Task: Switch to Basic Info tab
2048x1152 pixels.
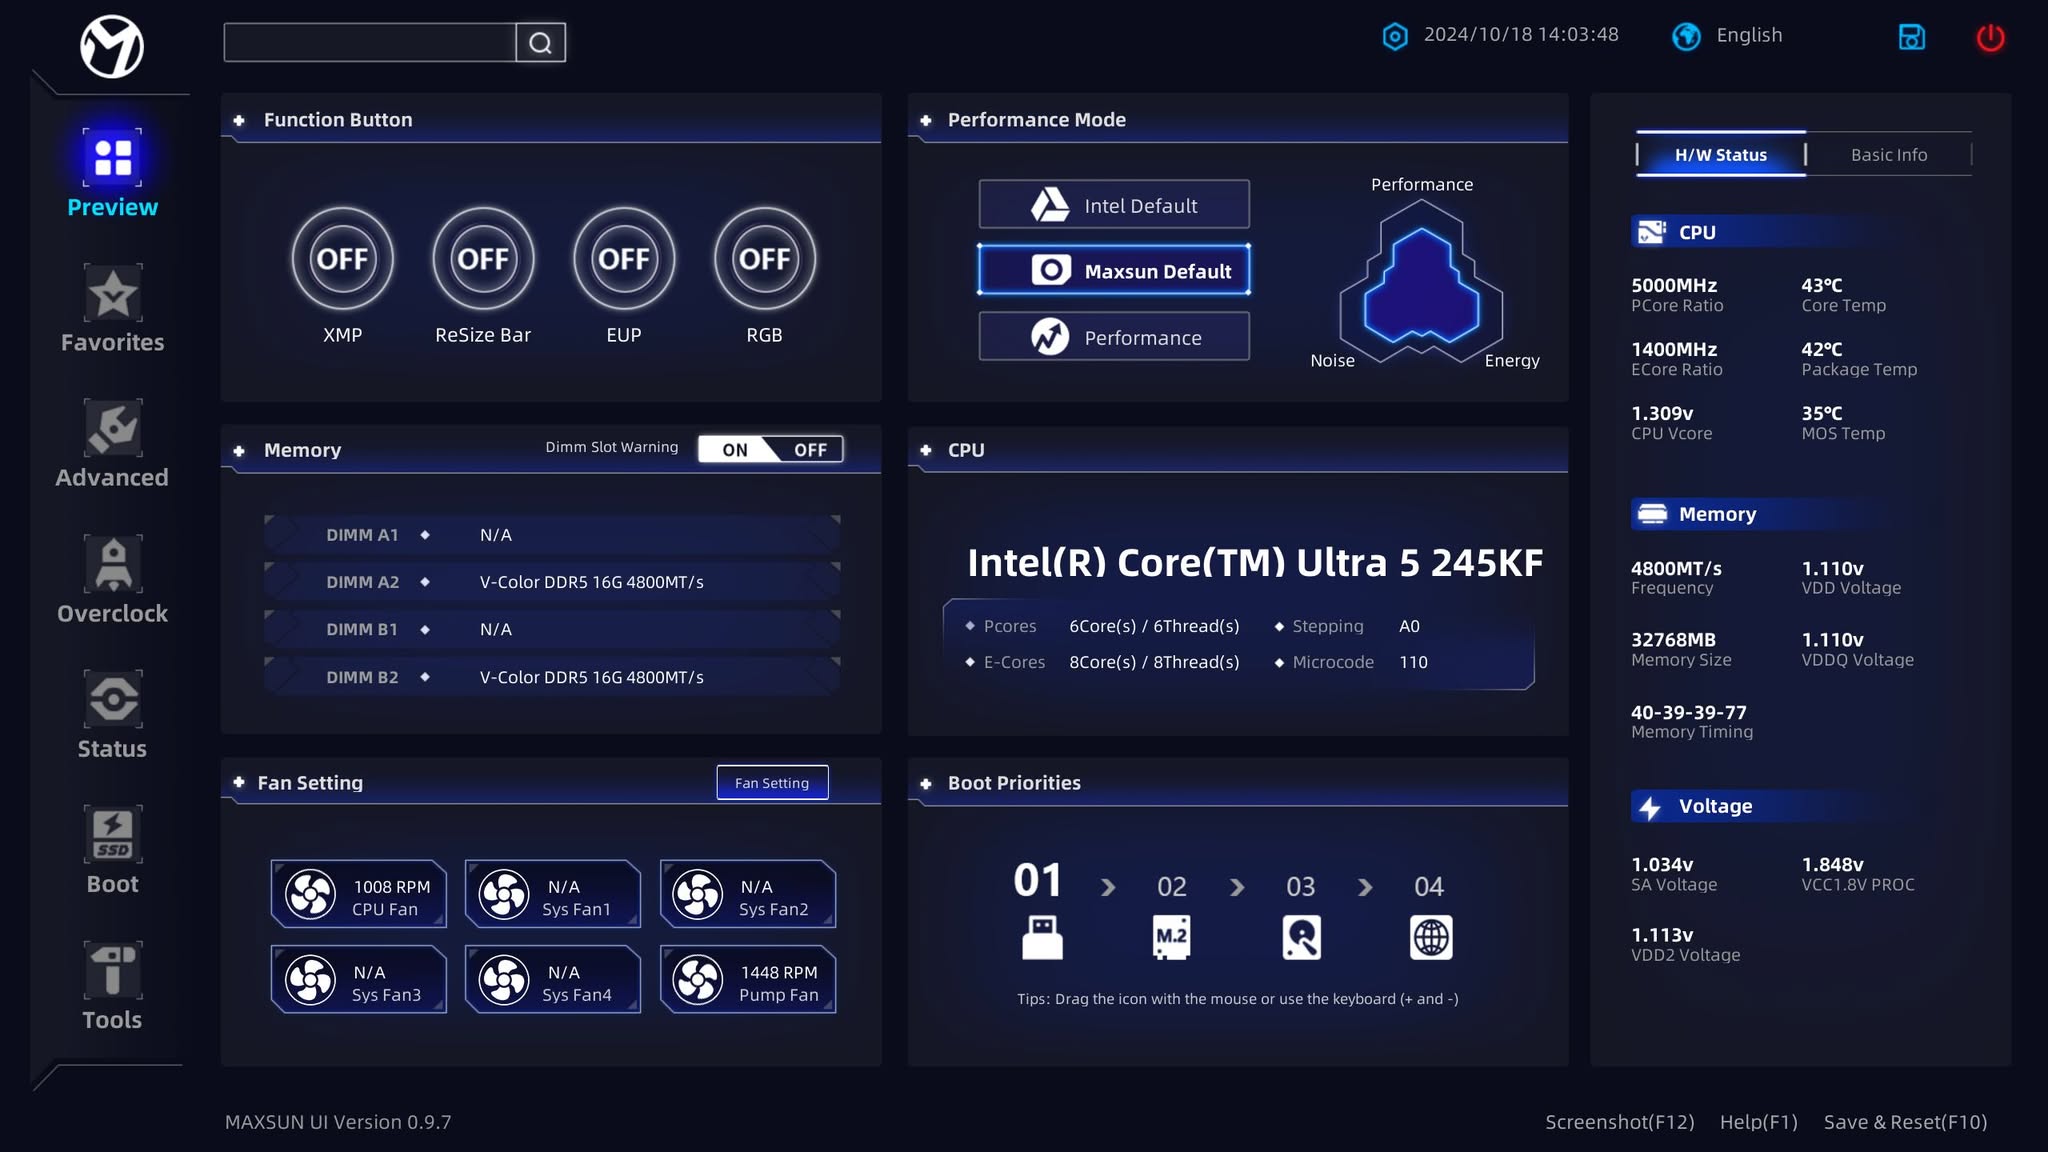Action: click(x=1889, y=153)
